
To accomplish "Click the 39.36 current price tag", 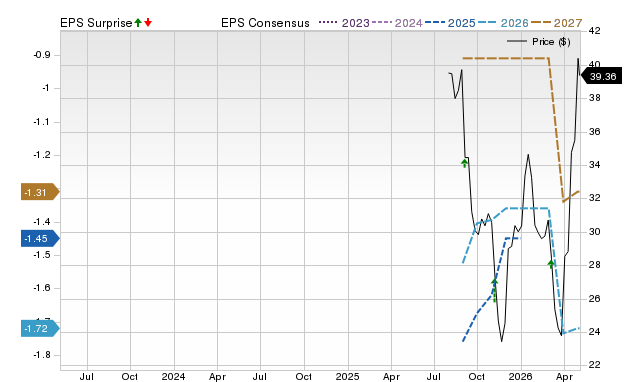I will 601,76.
